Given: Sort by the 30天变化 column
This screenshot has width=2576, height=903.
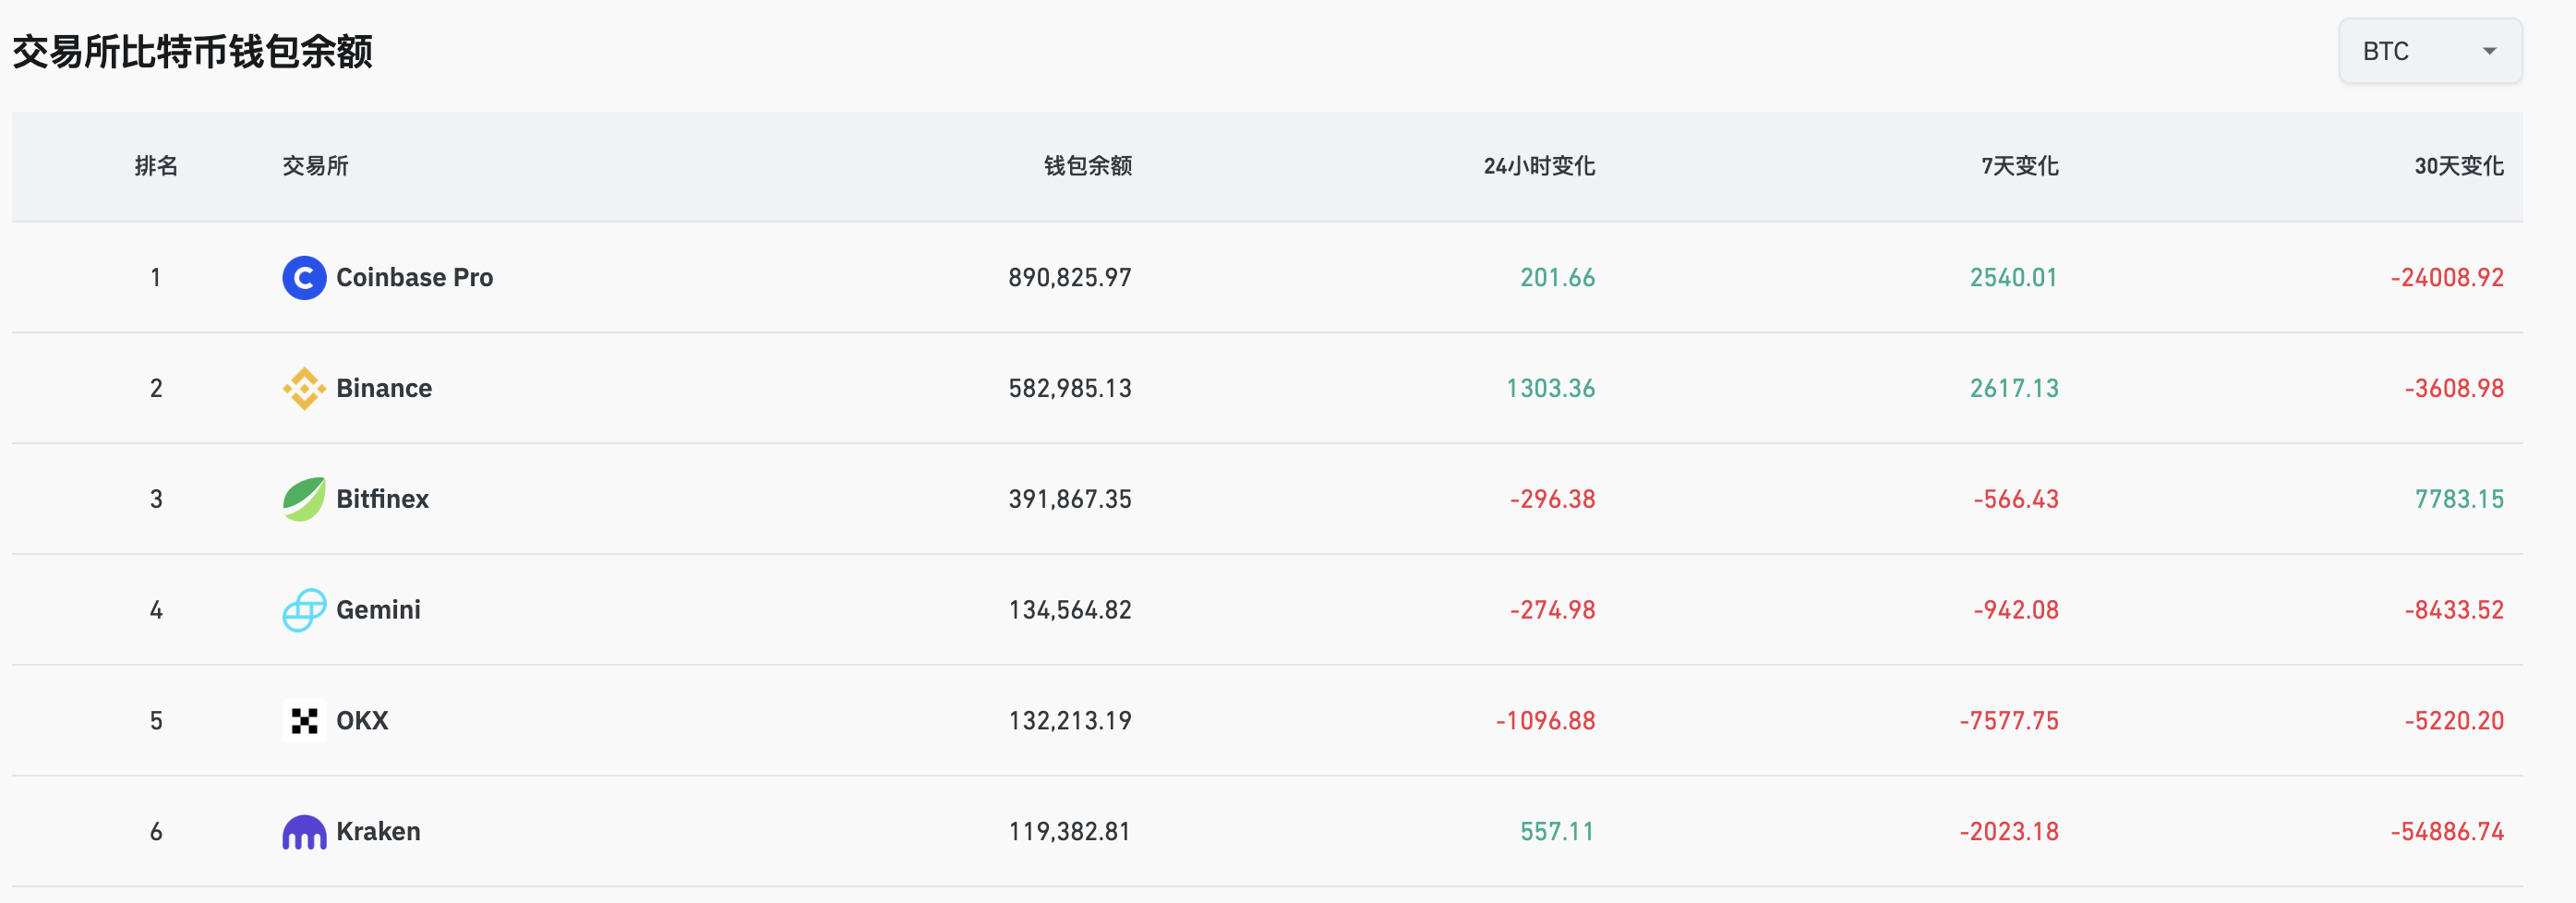Looking at the screenshot, I should click(x=2458, y=166).
